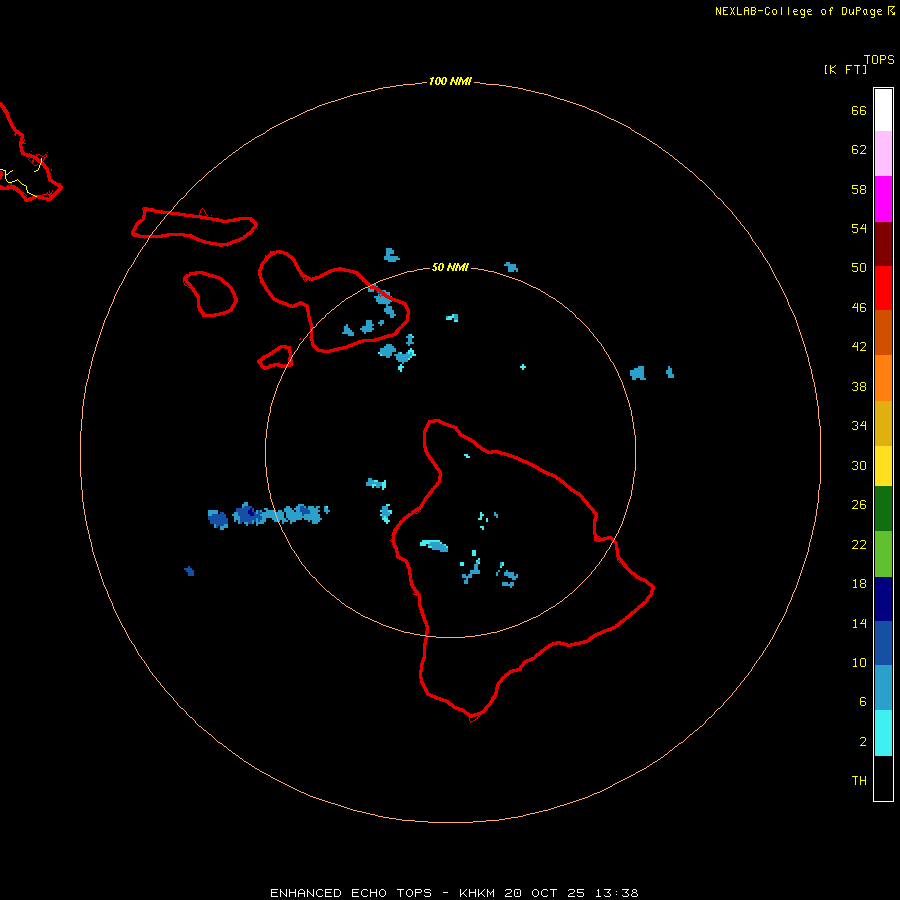Click the "KHKM" station identifier in the caption

(476, 893)
